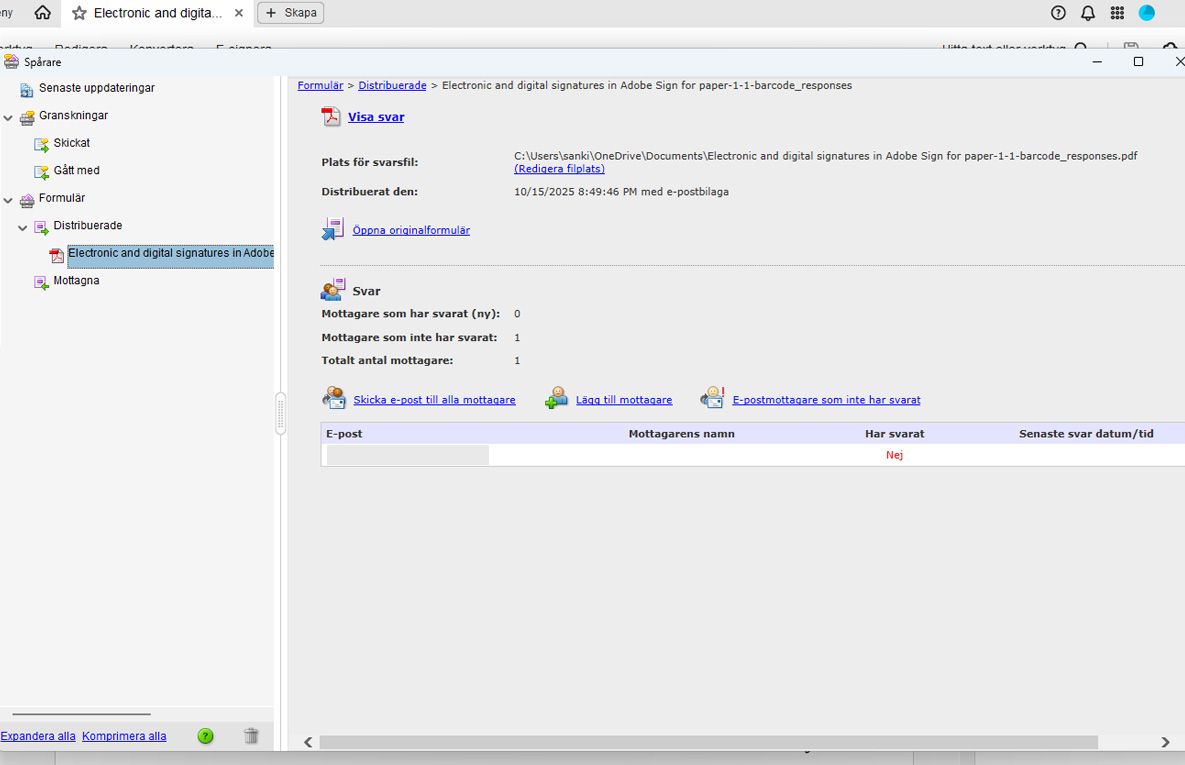This screenshot has height=765, width=1185.
Task: Select the Formulär tree item
Action: 62,197
